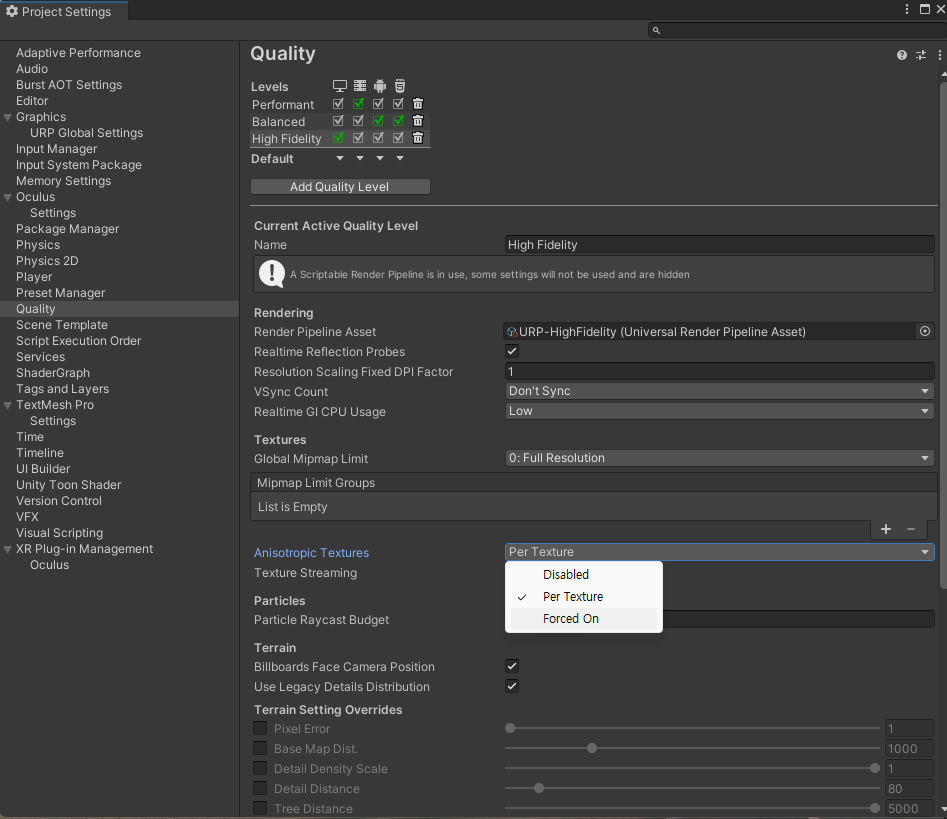Collapse the Oculus tree section
947x819 pixels.
pos(8,197)
